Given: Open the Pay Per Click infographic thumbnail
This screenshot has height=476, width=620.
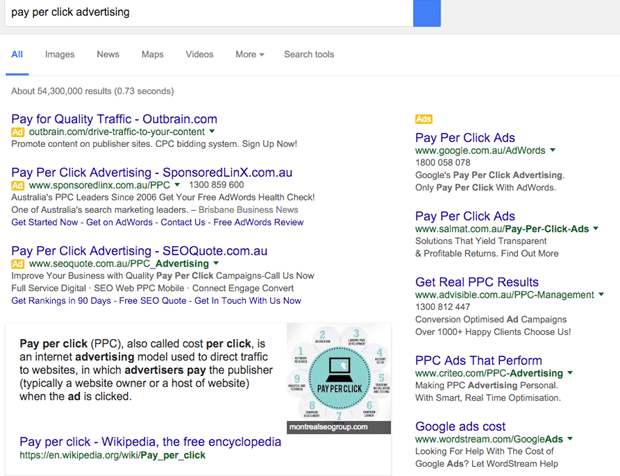Looking at the screenshot, I should 338,377.
